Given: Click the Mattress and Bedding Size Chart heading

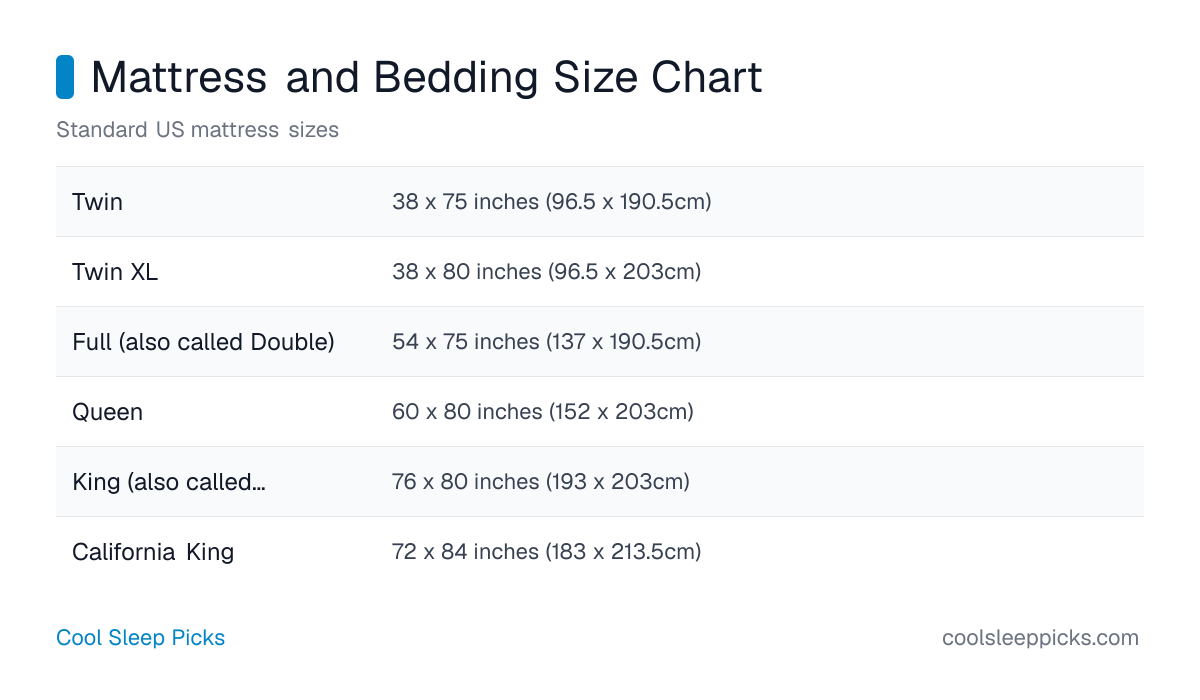Looking at the screenshot, I should pos(426,77).
